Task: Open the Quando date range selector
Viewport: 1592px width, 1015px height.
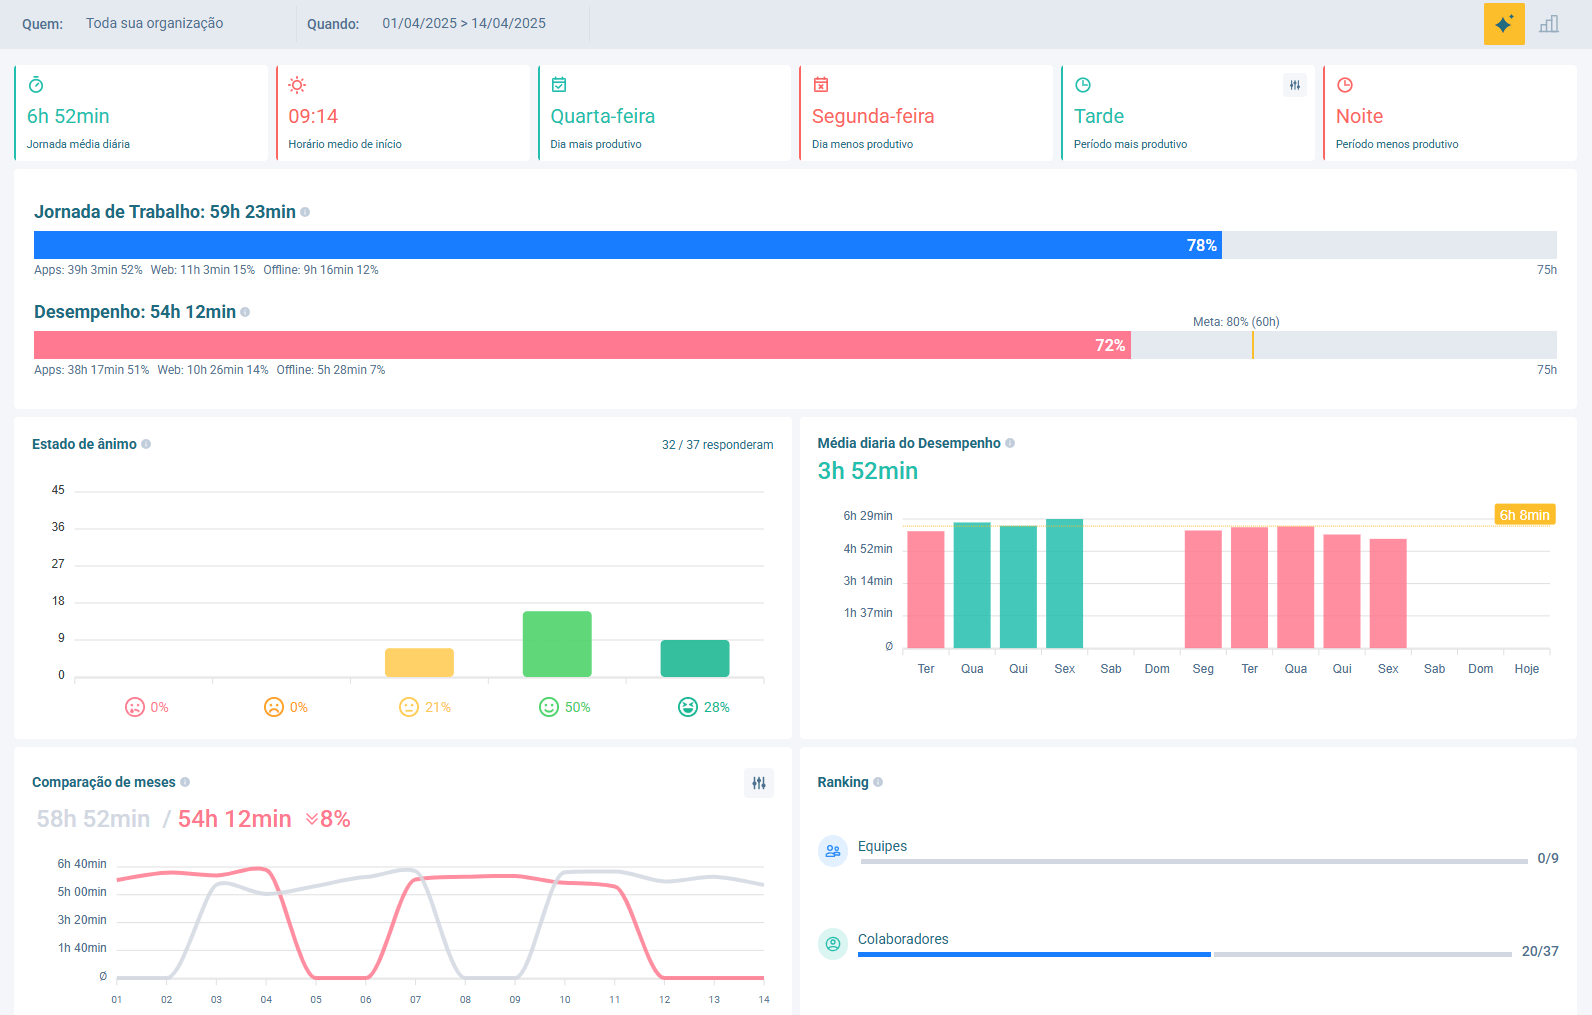Action: (463, 23)
